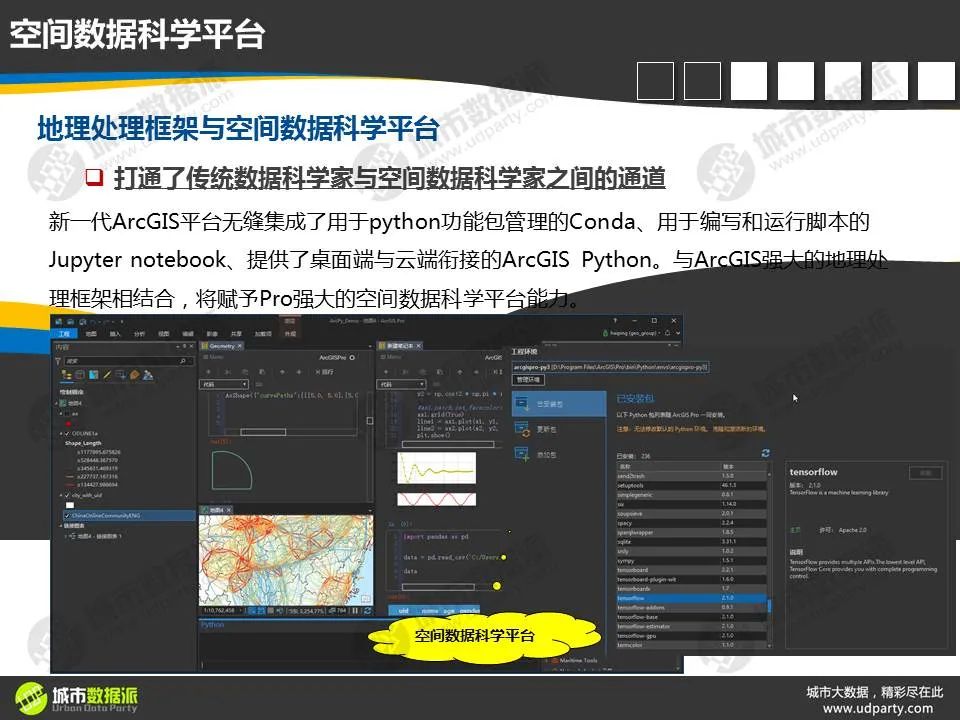Open the 共享 (Share) ribbon tab

click(x=236, y=334)
